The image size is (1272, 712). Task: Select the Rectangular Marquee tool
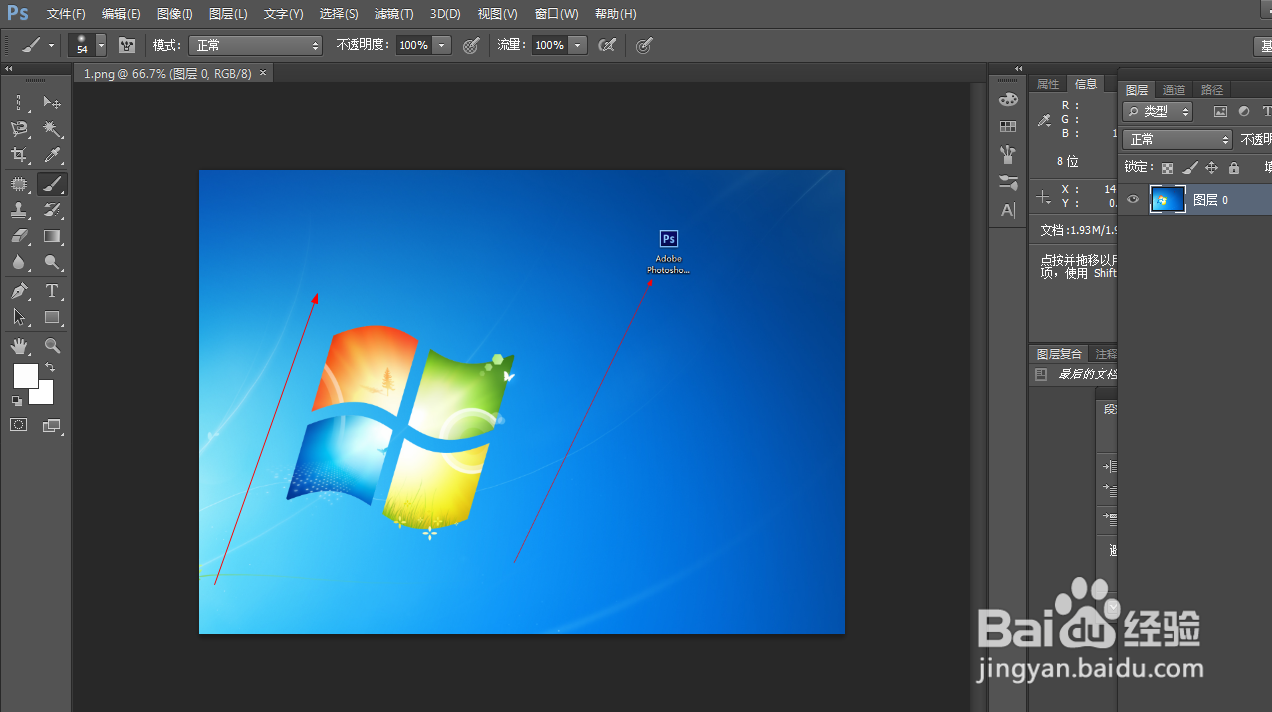(x=19, y=103)
